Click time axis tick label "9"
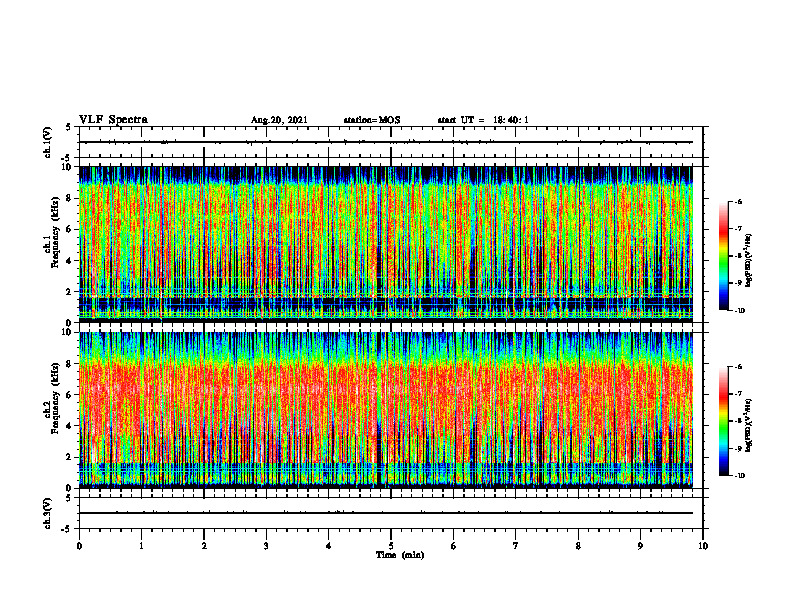Screen dimensions: 792x612 [640, 546]
